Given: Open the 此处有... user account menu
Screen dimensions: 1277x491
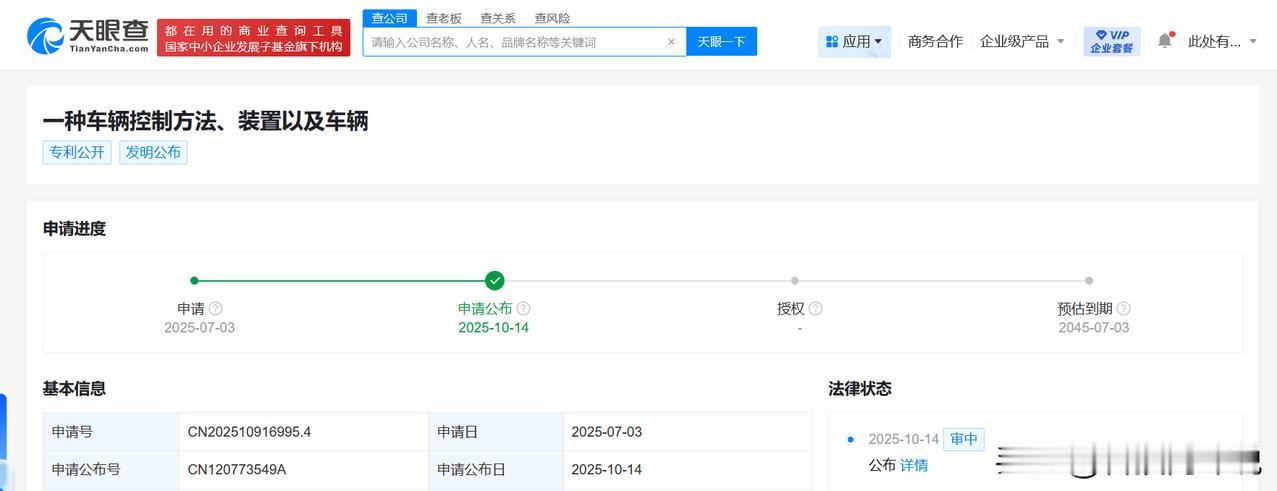Looking at the screenshot, I should click(x=1222, y=41).
